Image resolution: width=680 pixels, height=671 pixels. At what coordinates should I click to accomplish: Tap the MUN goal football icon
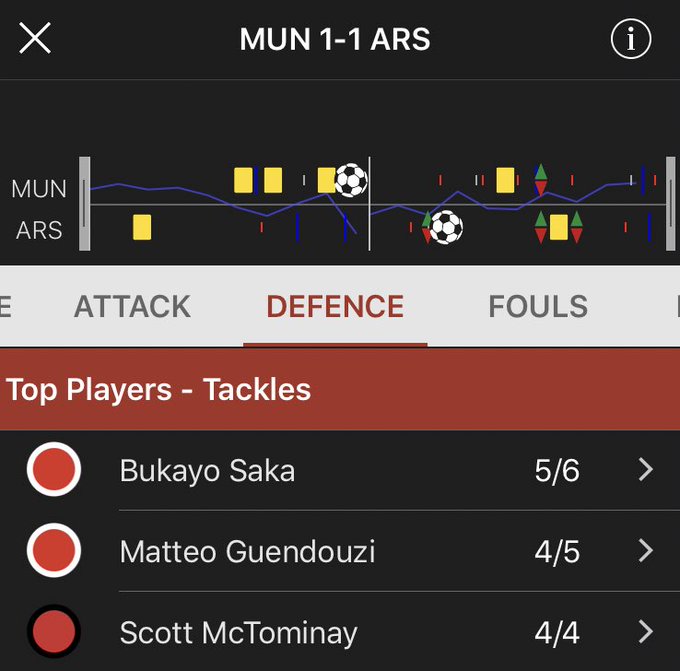pos(351,180)
